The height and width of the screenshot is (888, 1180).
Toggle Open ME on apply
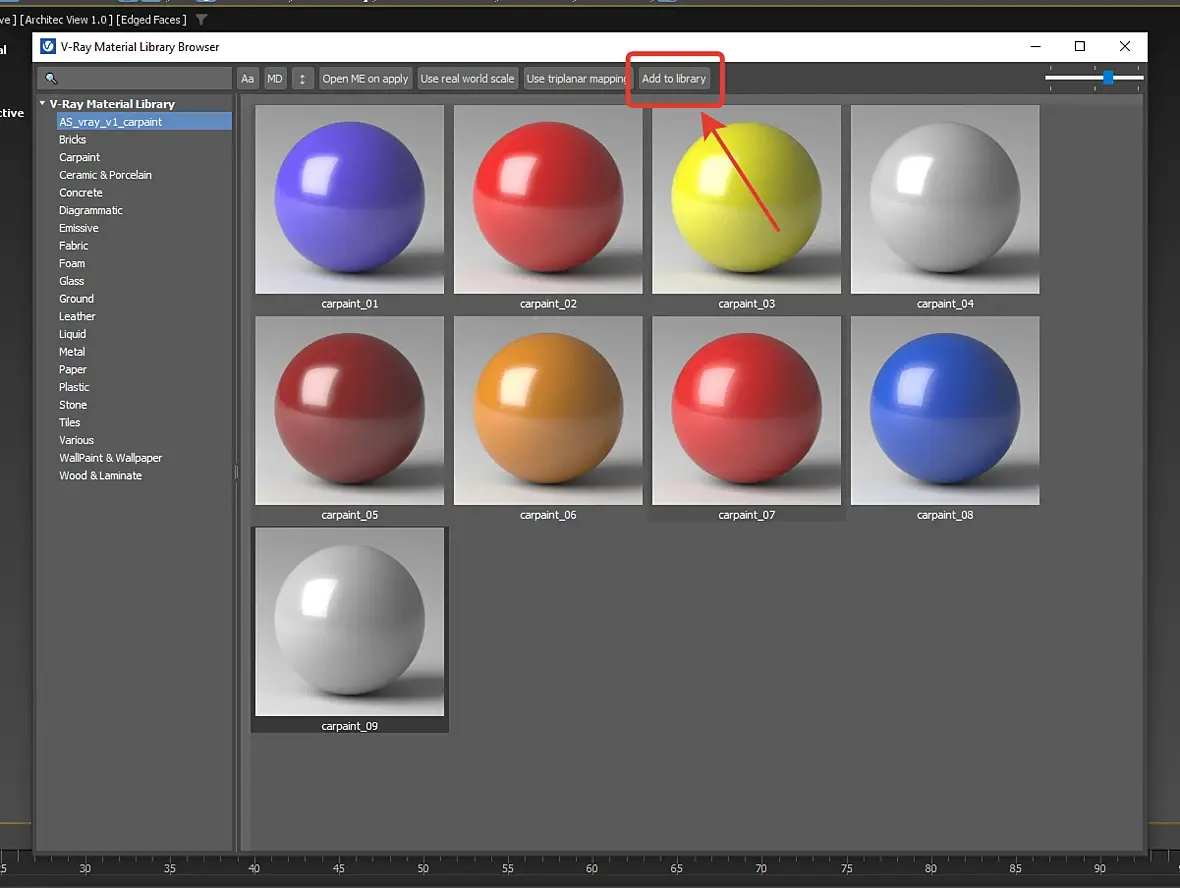coord(365,78)
